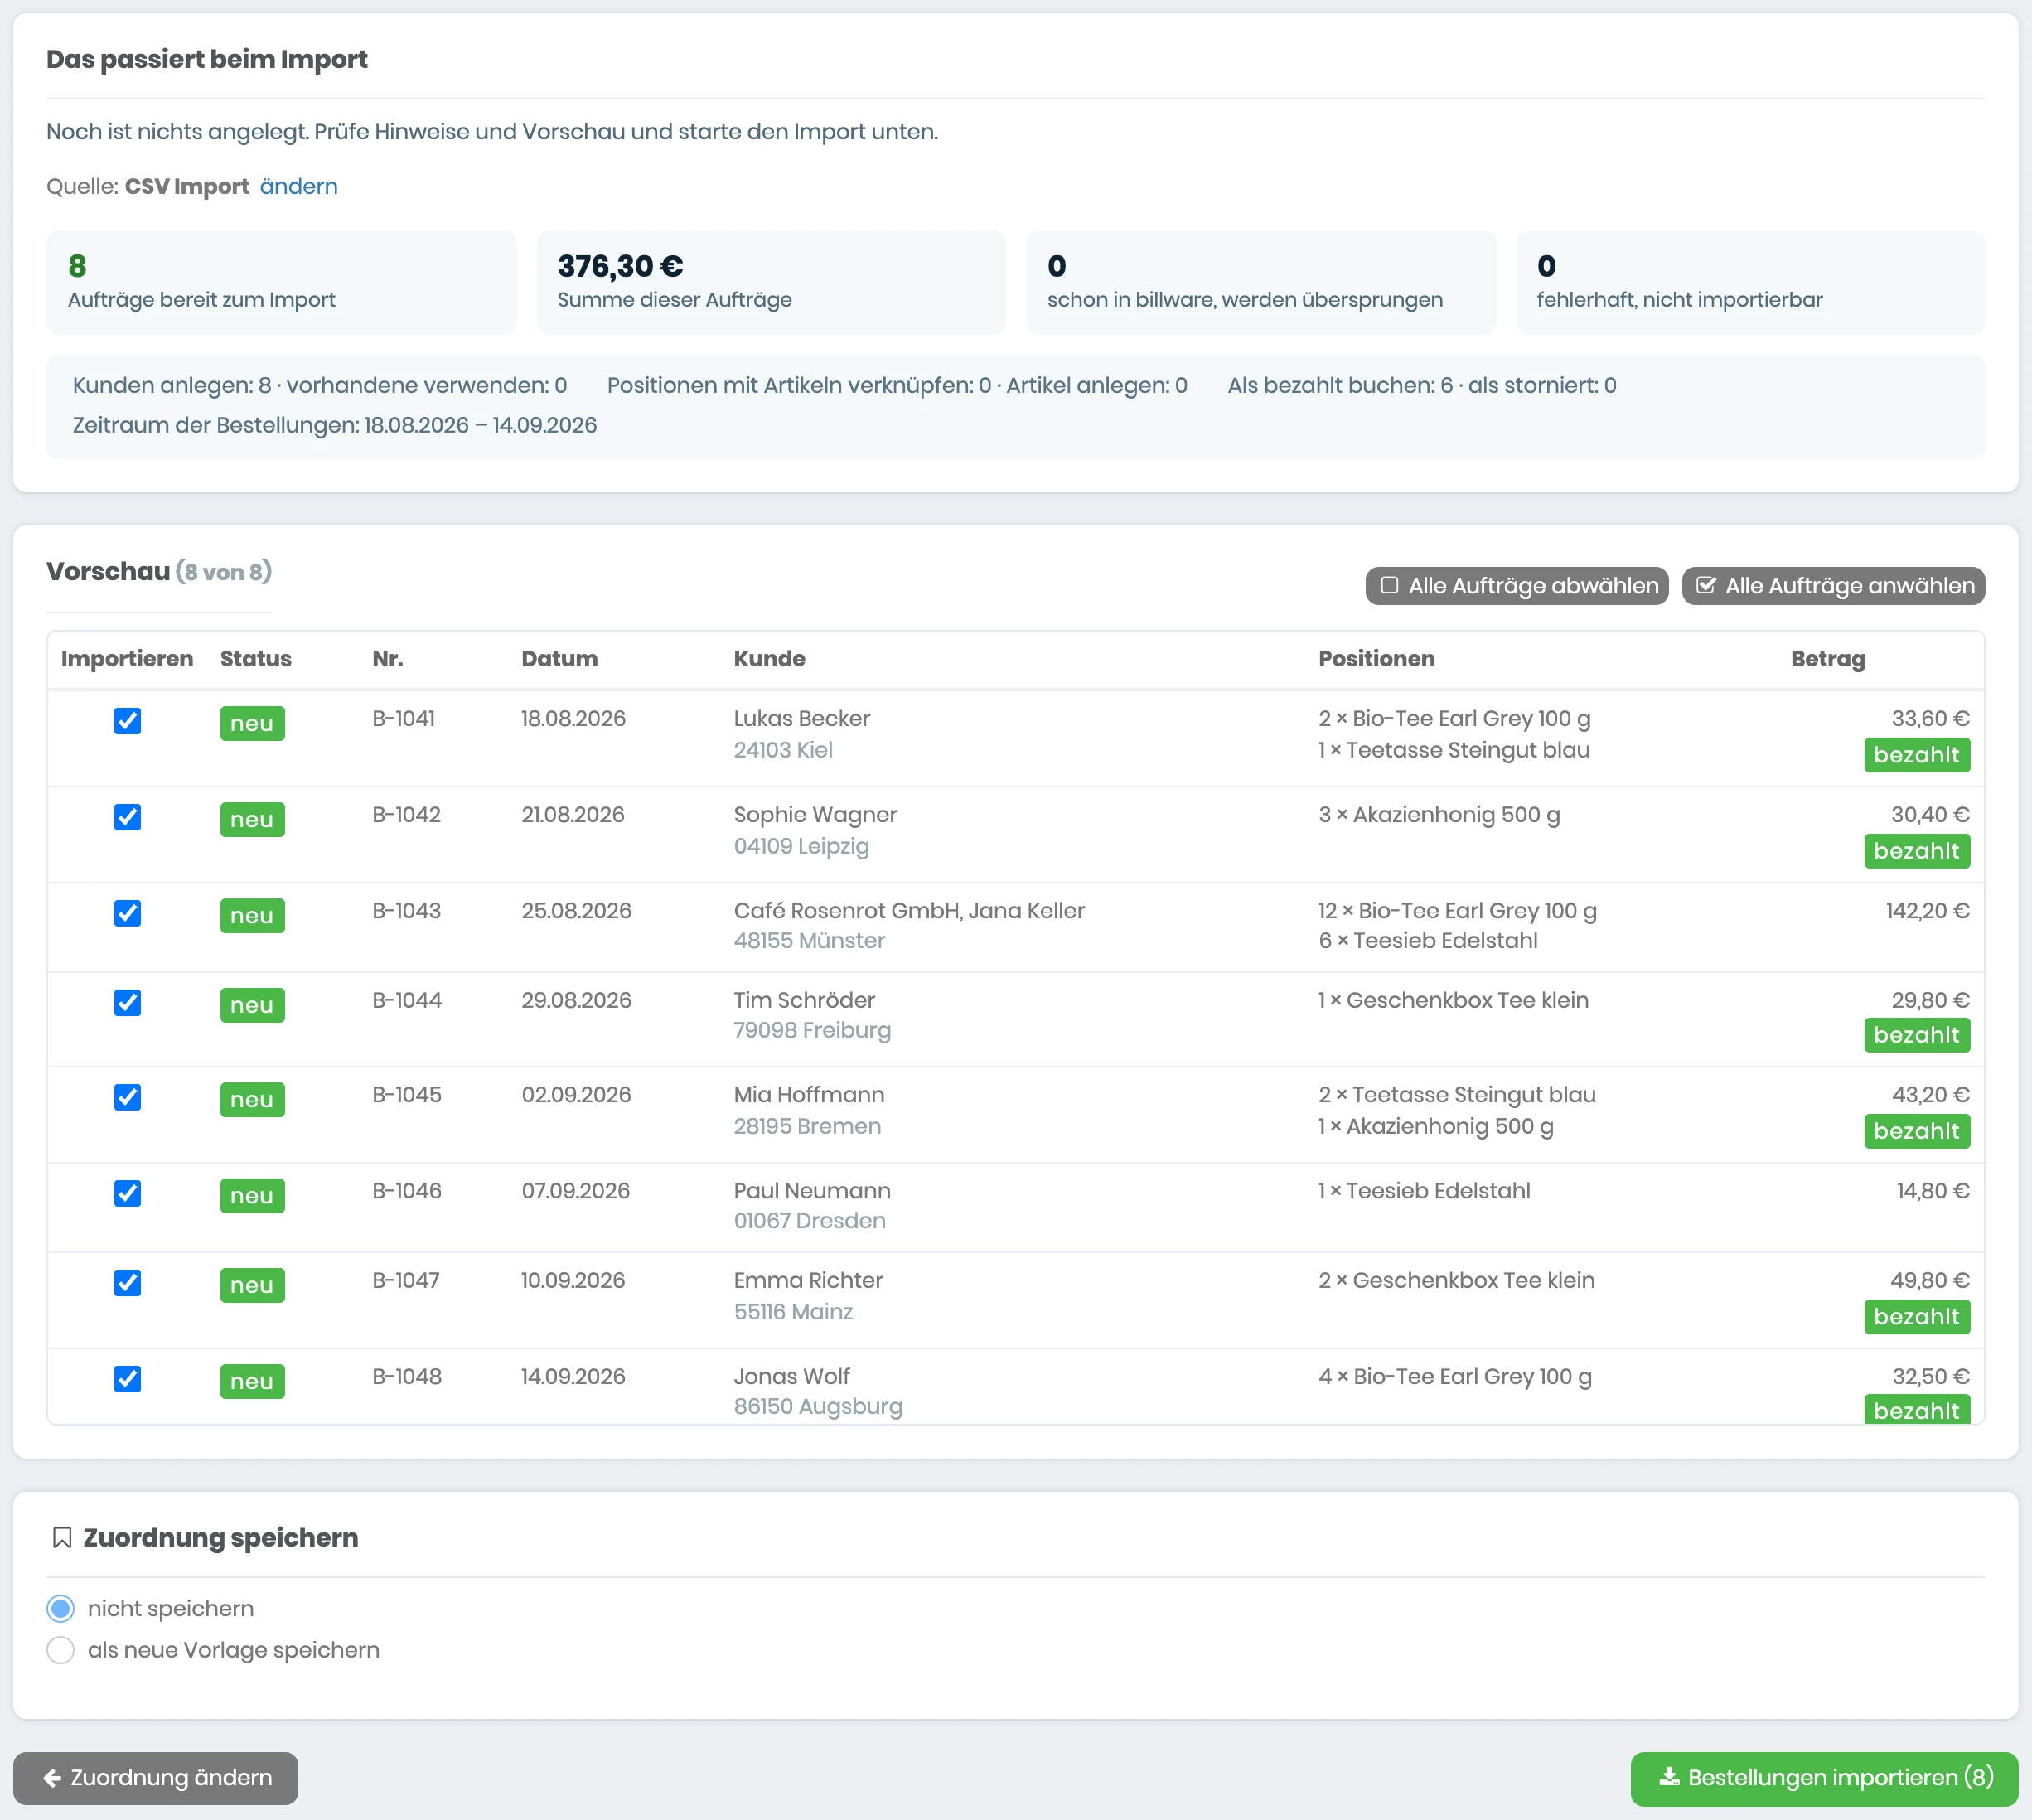Click position '3 × Akazienhonig 500 g'
Image resolution: width=2032 pixels, height=1820 pixels.
coord(1439,815)
